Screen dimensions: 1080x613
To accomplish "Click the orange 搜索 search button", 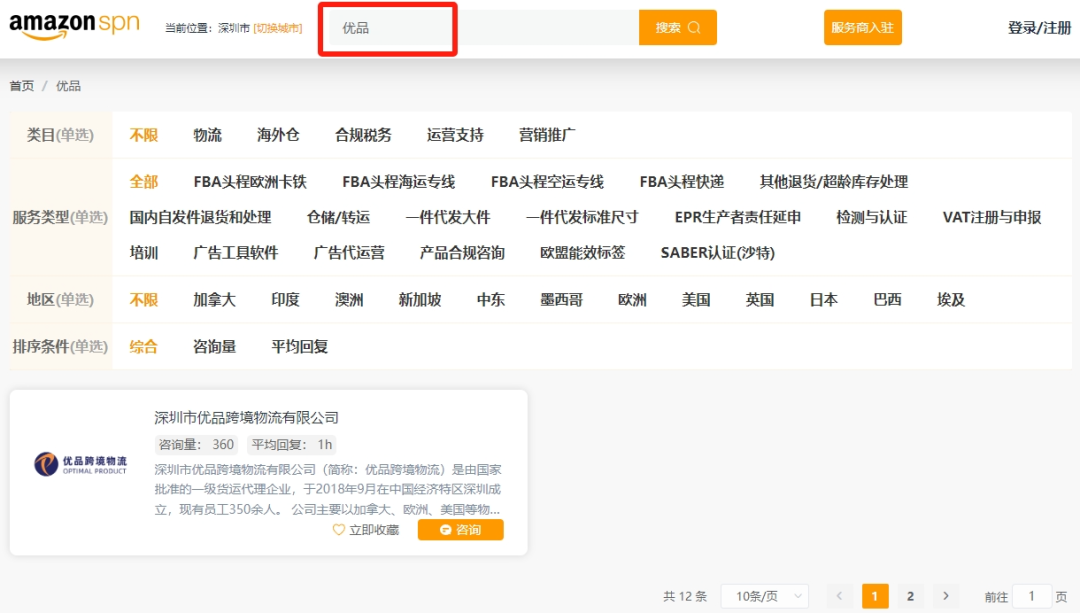I will pyautogui.click(x=677, y=28).
